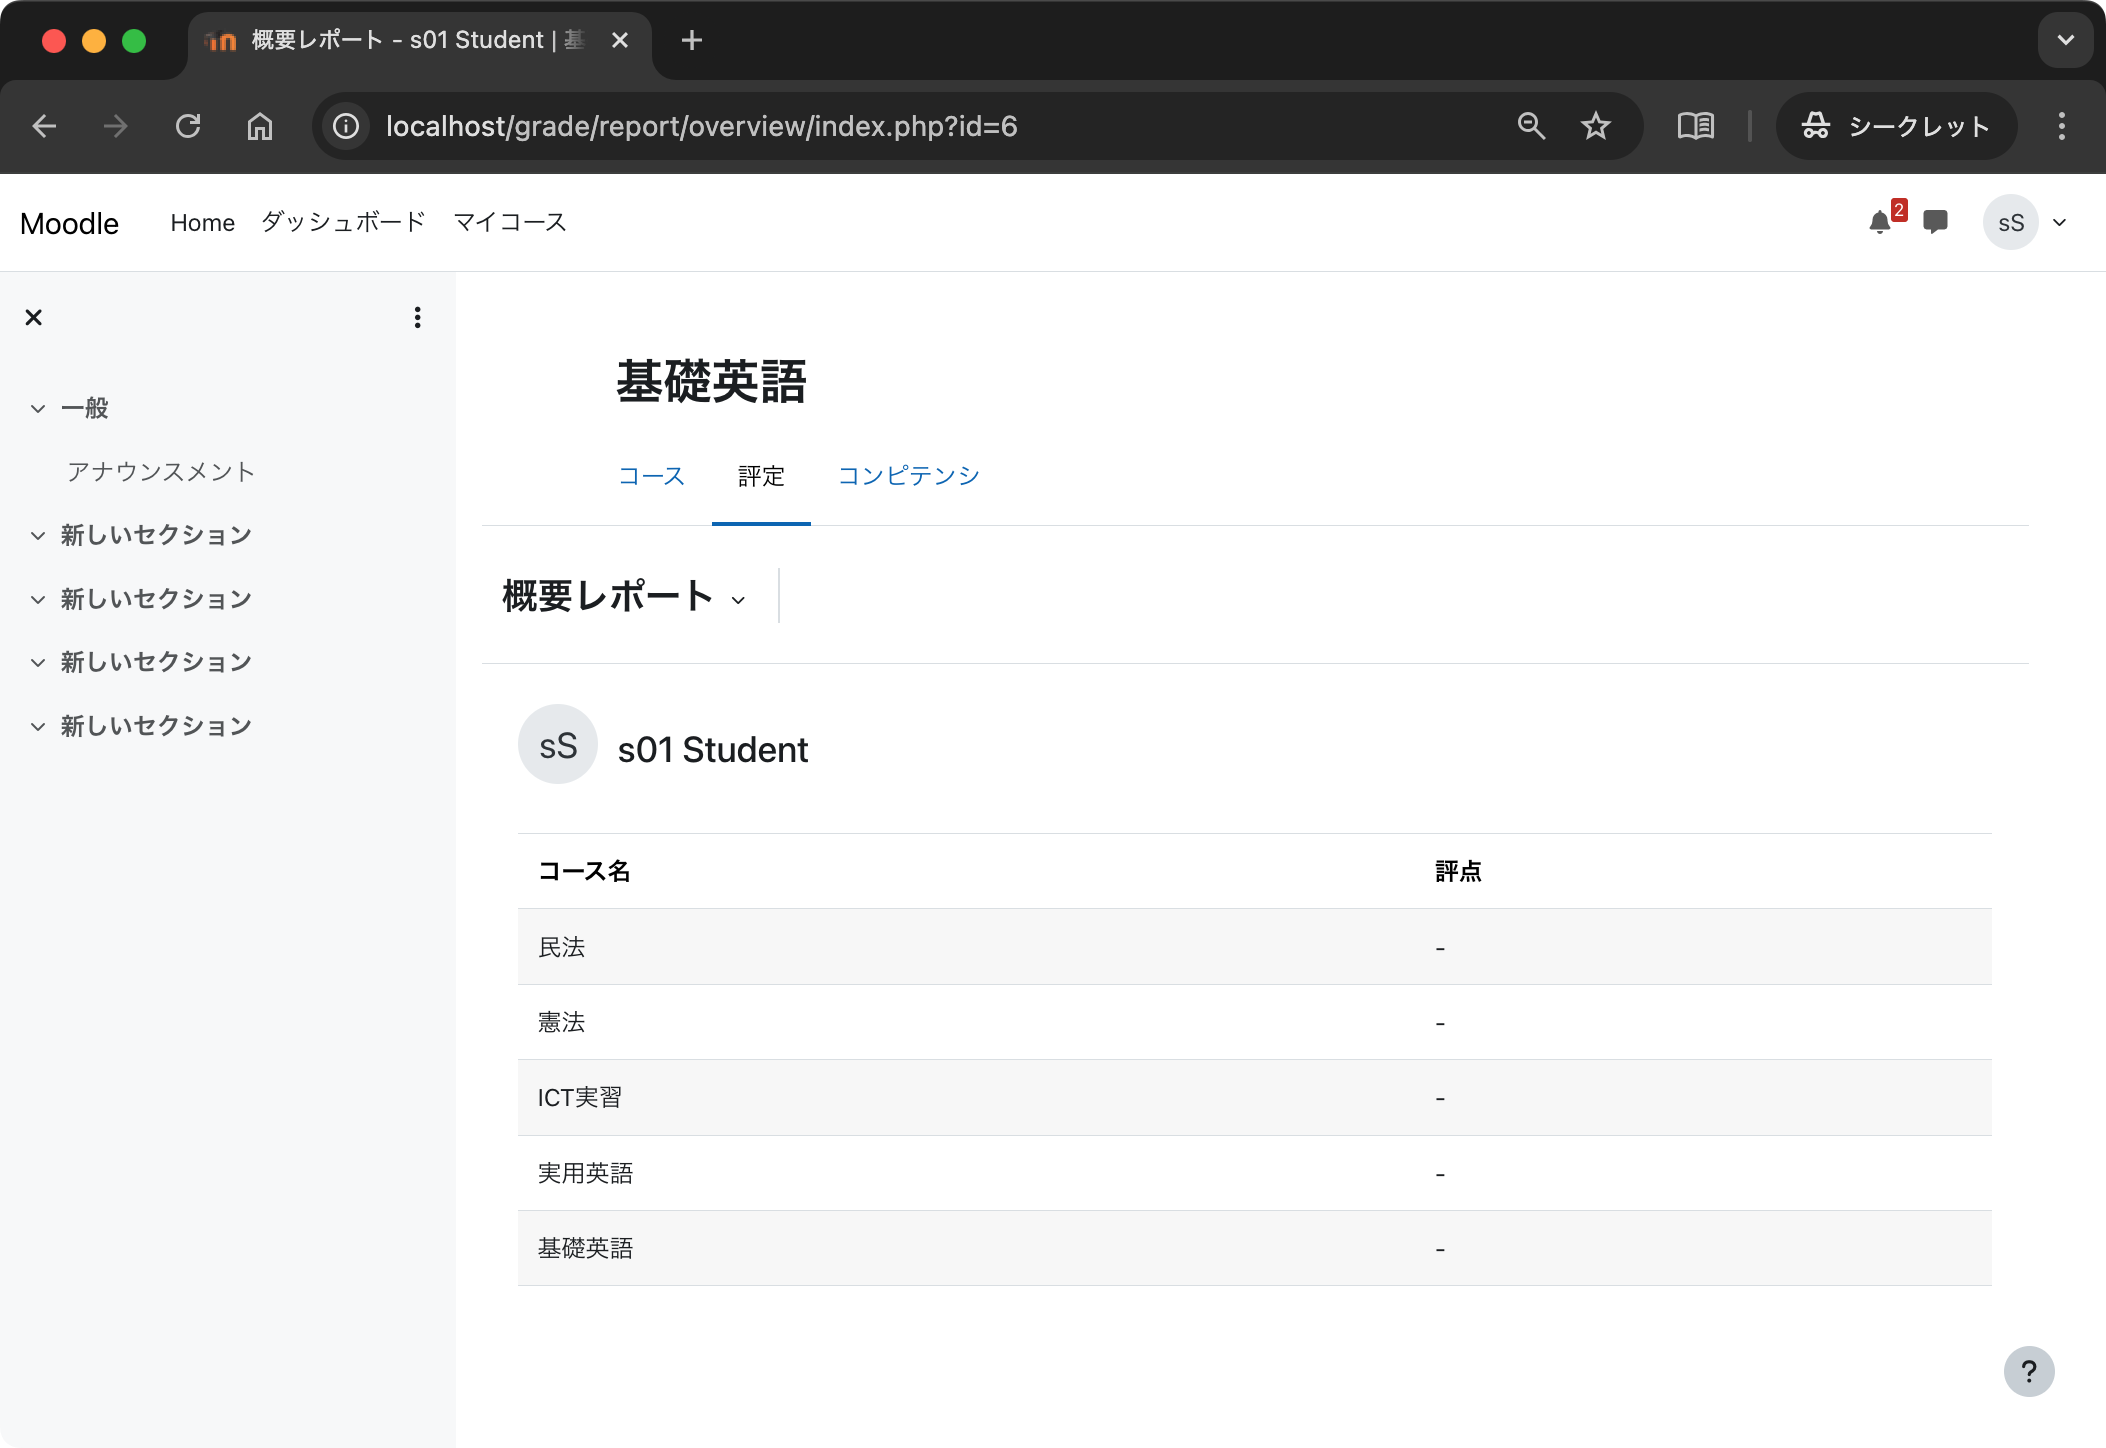Click the browser home icon

point(260,126)
